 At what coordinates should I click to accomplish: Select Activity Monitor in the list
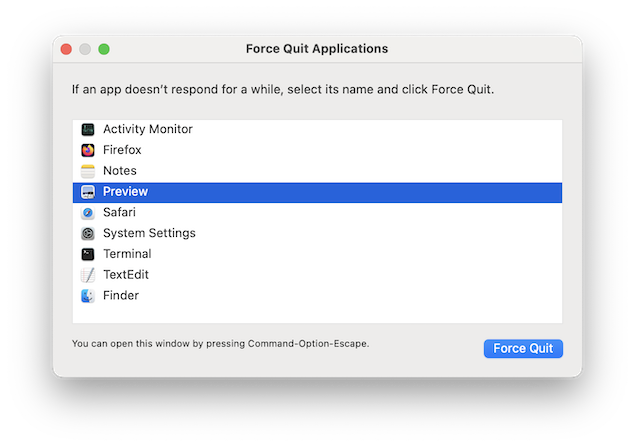[x=148, y=129]
